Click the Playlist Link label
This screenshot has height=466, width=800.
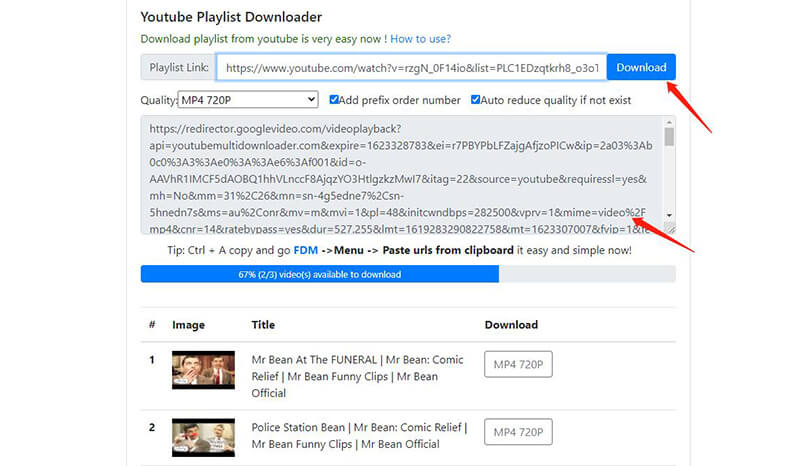tap(179, 67)
